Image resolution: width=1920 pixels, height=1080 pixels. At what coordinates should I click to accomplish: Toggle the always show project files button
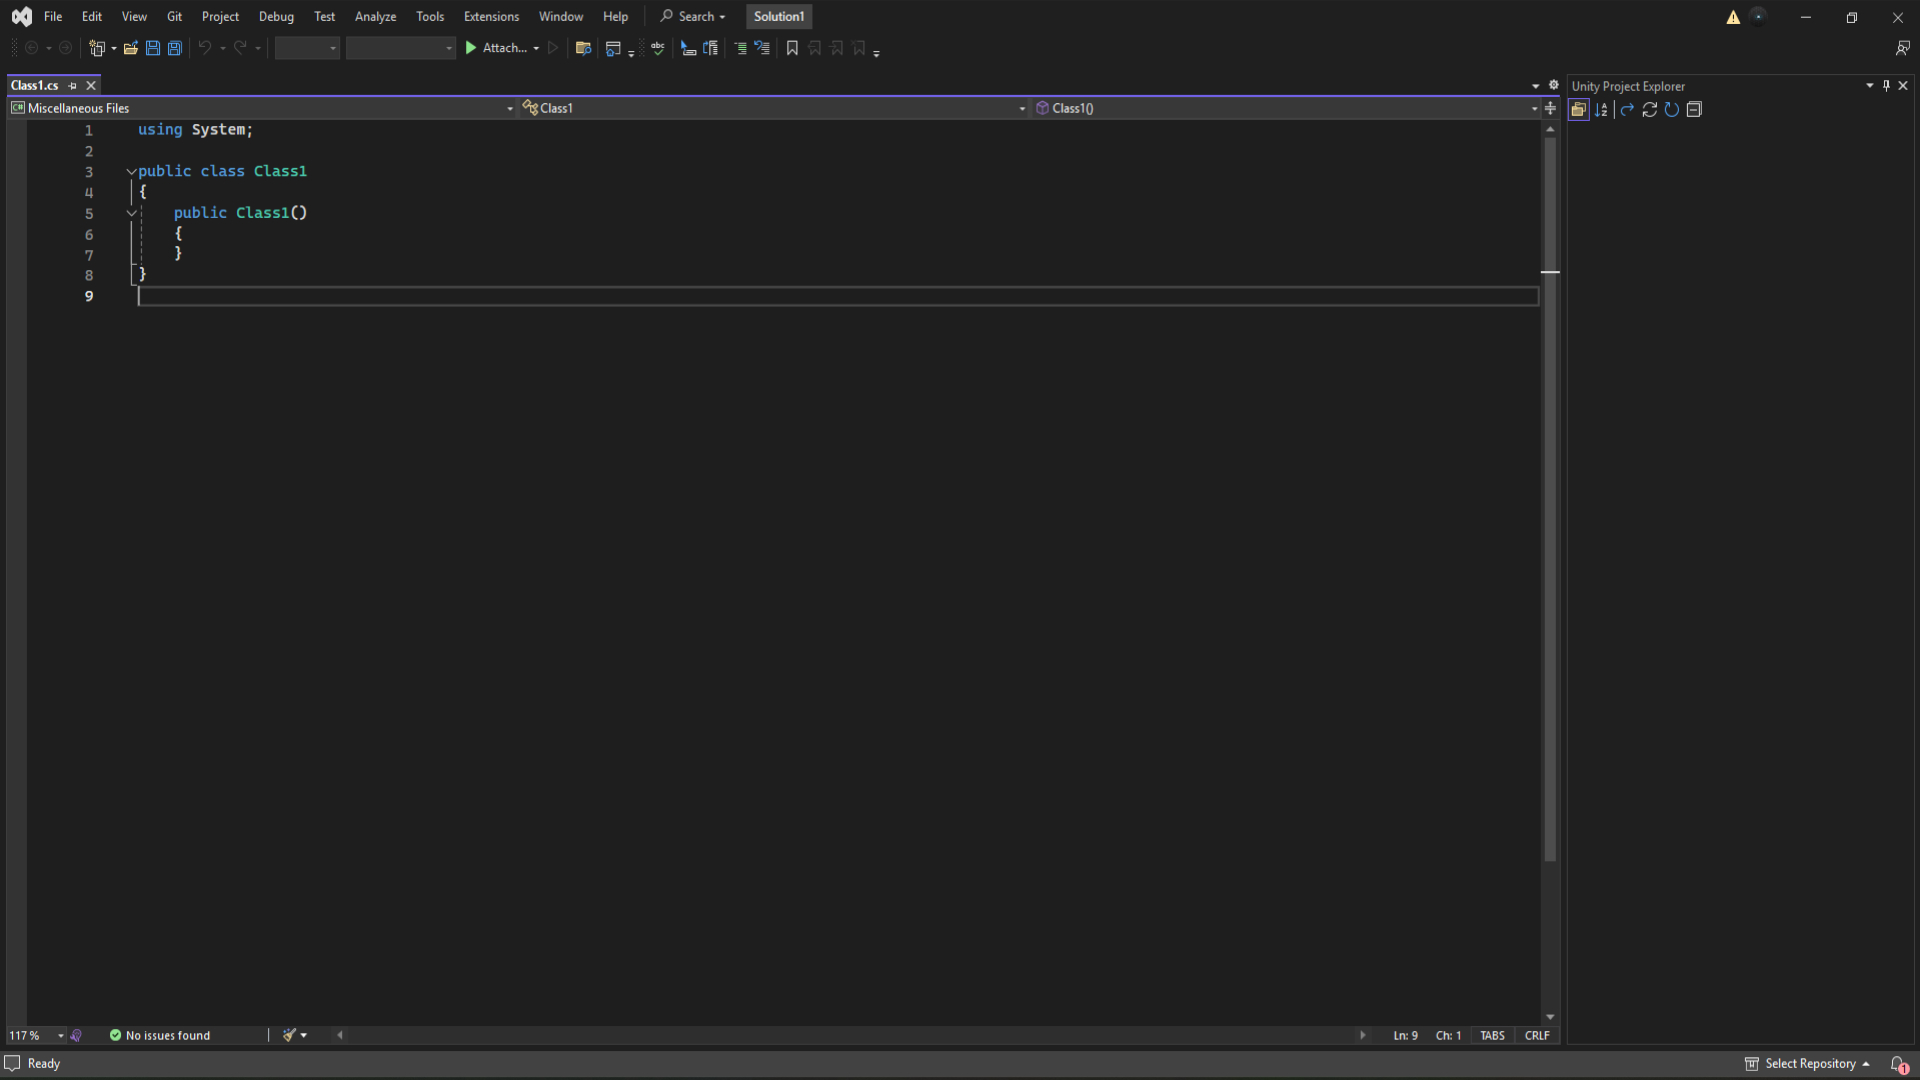(1579, 110)
